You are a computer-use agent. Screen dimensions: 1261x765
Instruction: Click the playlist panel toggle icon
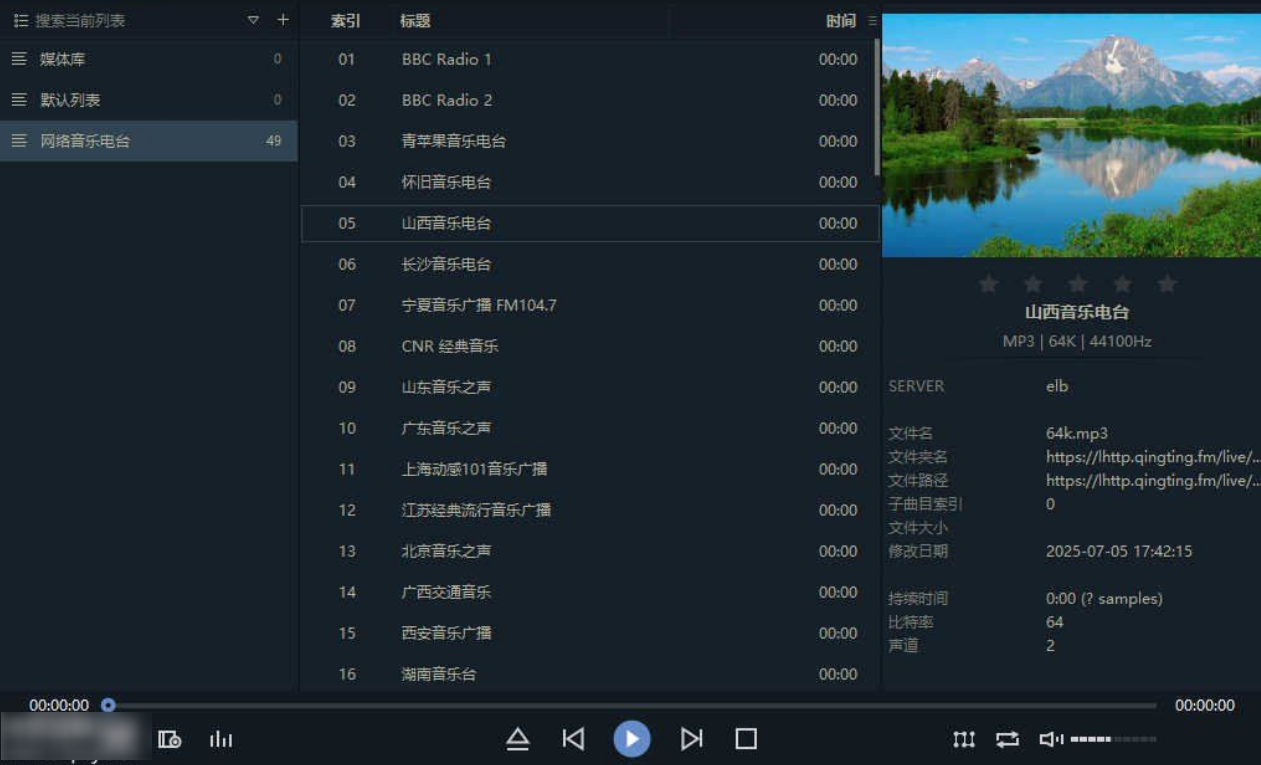[x=170, y=740]
